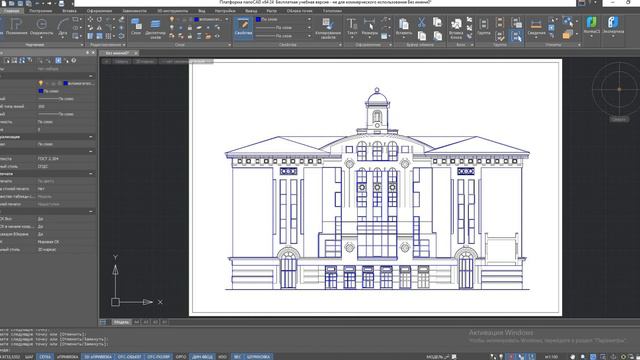
Task: Expand the Утилиты panel arrow
Action: click(x=579, y=45)
